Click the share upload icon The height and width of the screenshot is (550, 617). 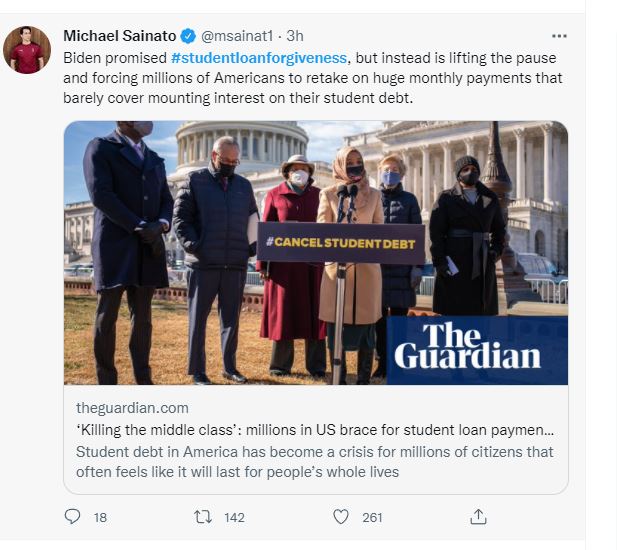pyautogui.click(x=478, y=517)
